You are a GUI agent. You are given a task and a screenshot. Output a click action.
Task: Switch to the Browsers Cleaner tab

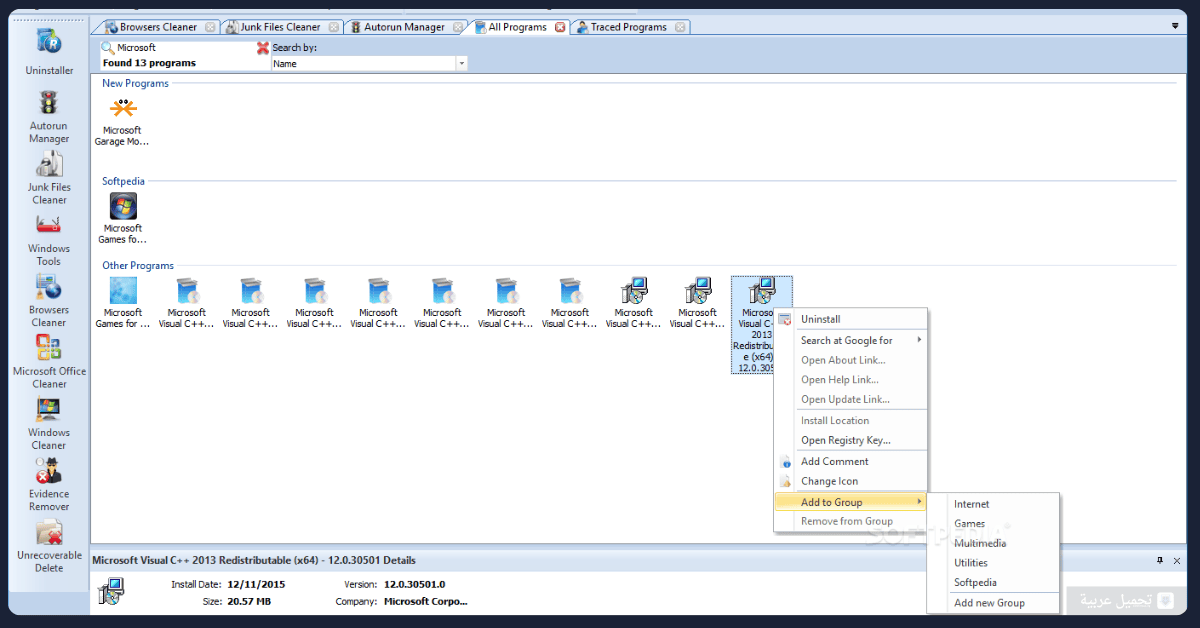pyautogui.click(x=158, y=27)
